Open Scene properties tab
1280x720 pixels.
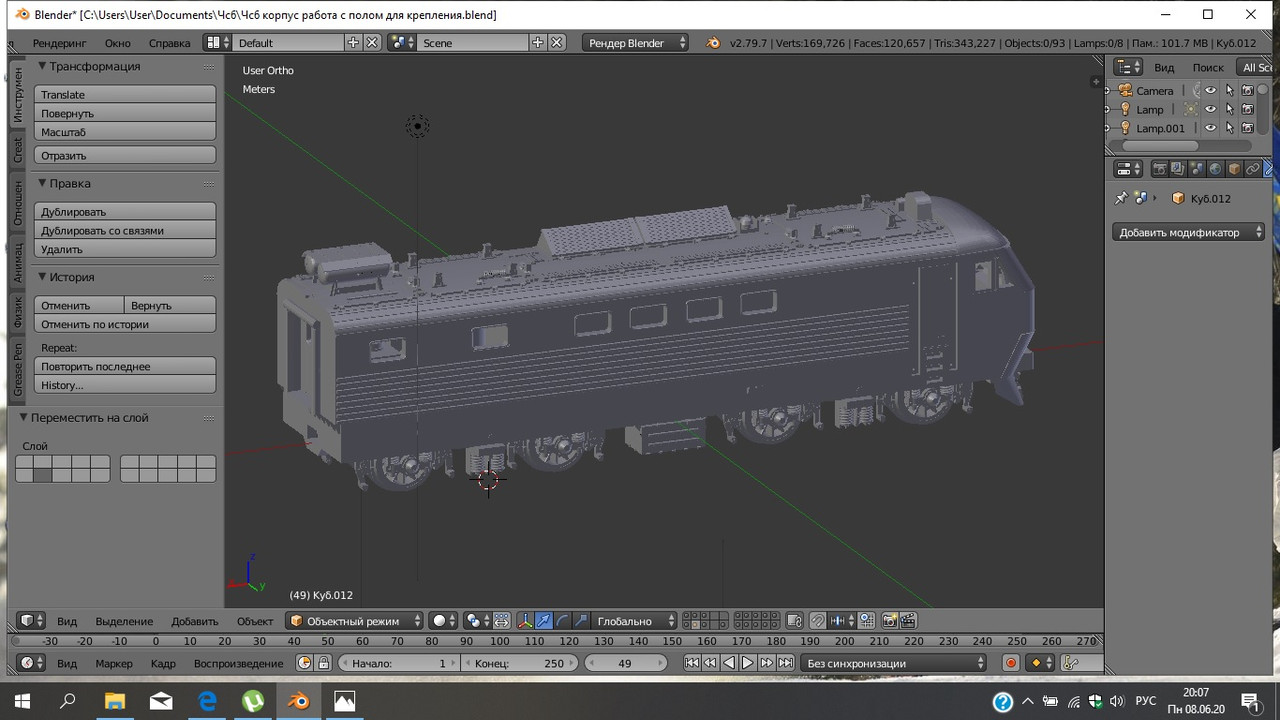tap(1197, 169)
